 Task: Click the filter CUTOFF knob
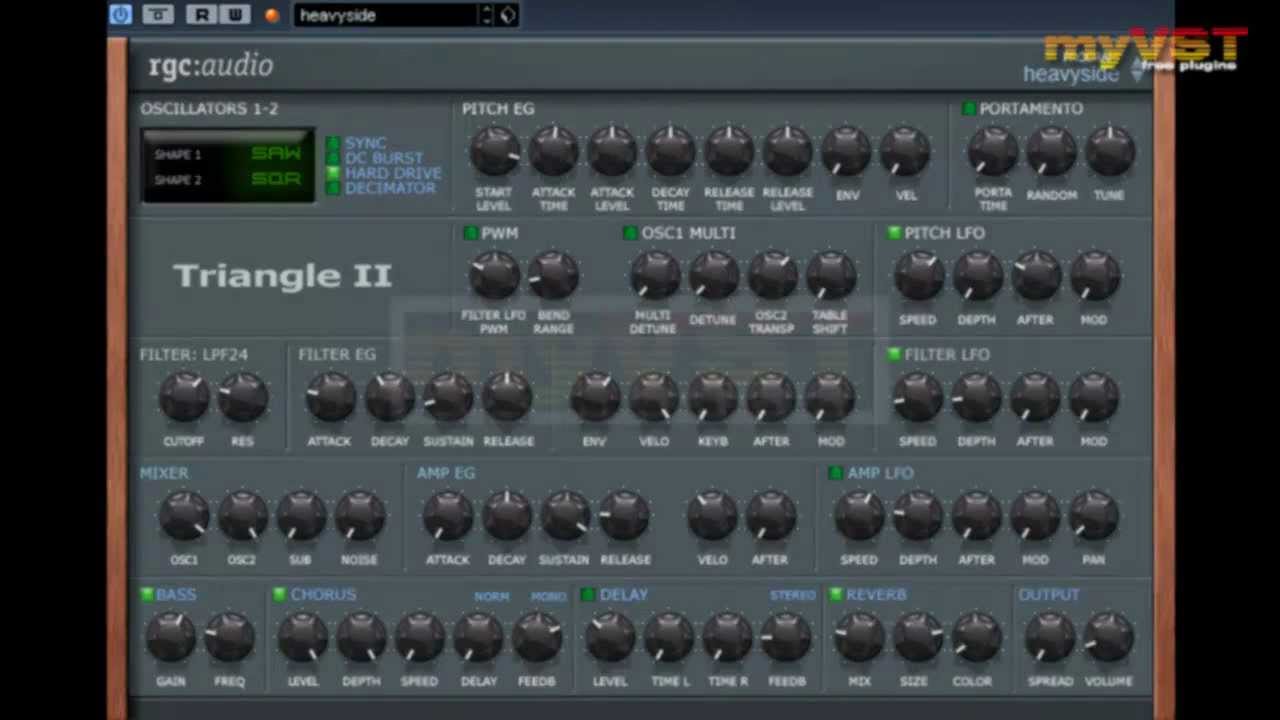click(184, 397)
